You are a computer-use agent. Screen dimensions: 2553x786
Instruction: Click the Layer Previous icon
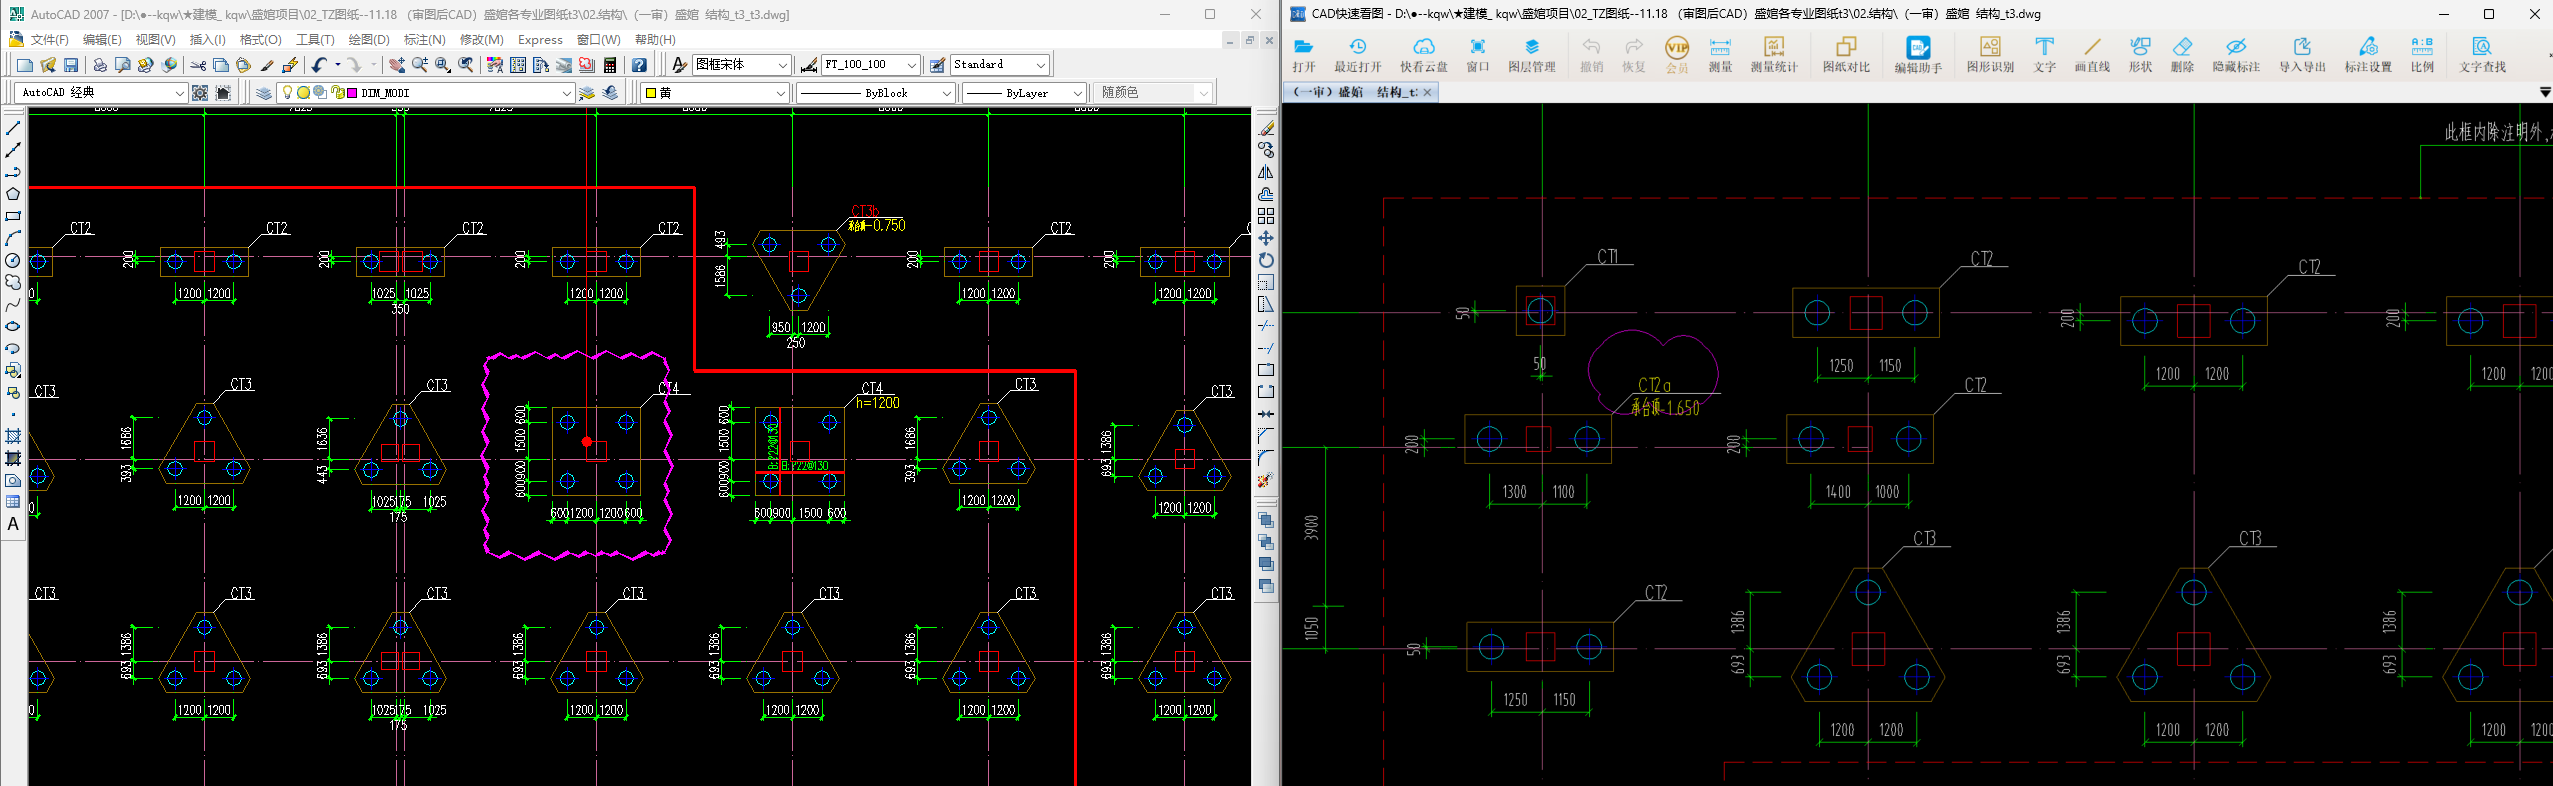pyautogui.click(x=610, y=93)
